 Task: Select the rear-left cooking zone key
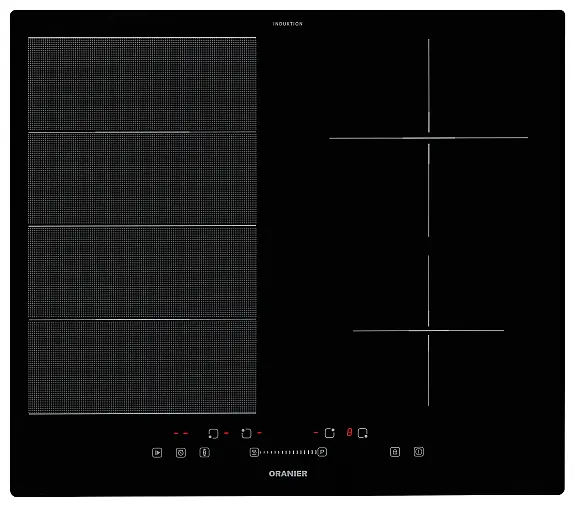(x=246, y=433)
